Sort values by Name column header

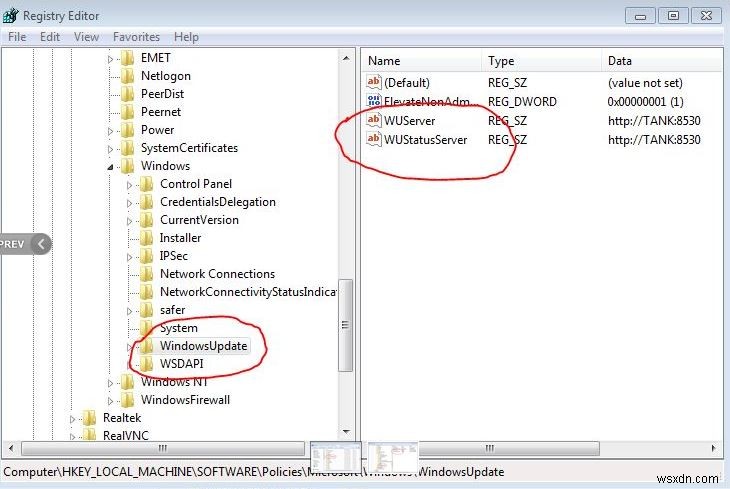[x=421, y=61]
